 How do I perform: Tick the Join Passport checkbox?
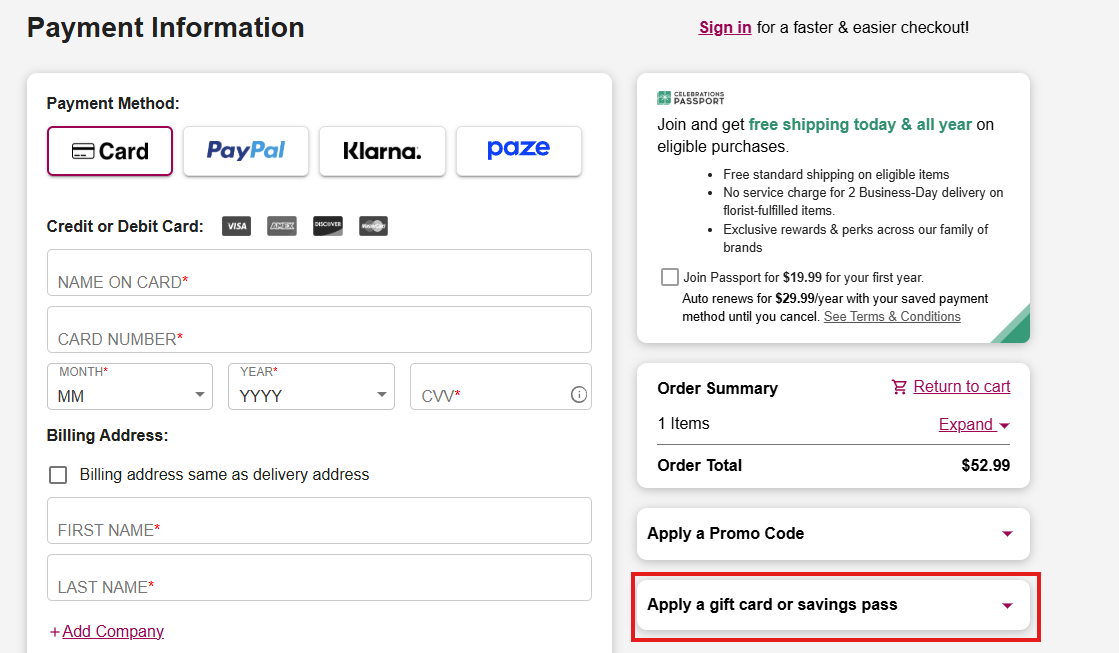pos(669,277)
